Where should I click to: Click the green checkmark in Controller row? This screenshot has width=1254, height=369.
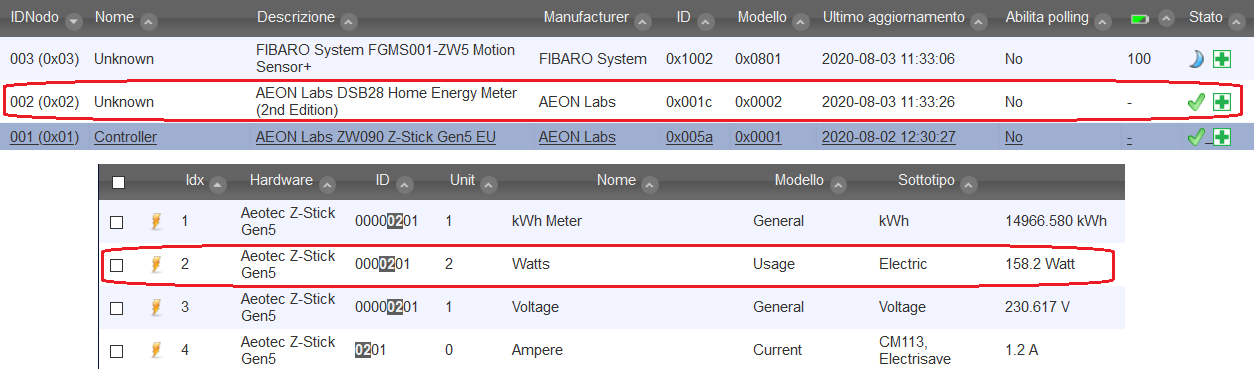point(1196,137)
